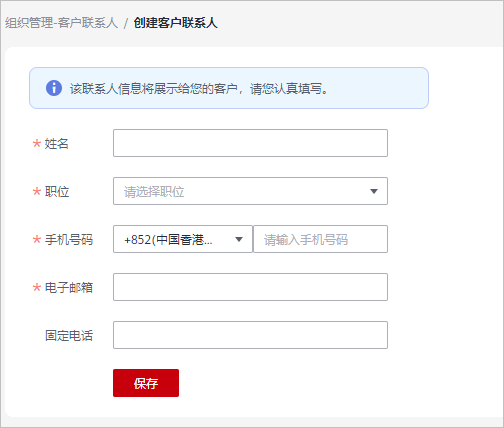Click the red asterisk beside 姓名
Screen dimensions: 504x428
(x=37, y=144)
